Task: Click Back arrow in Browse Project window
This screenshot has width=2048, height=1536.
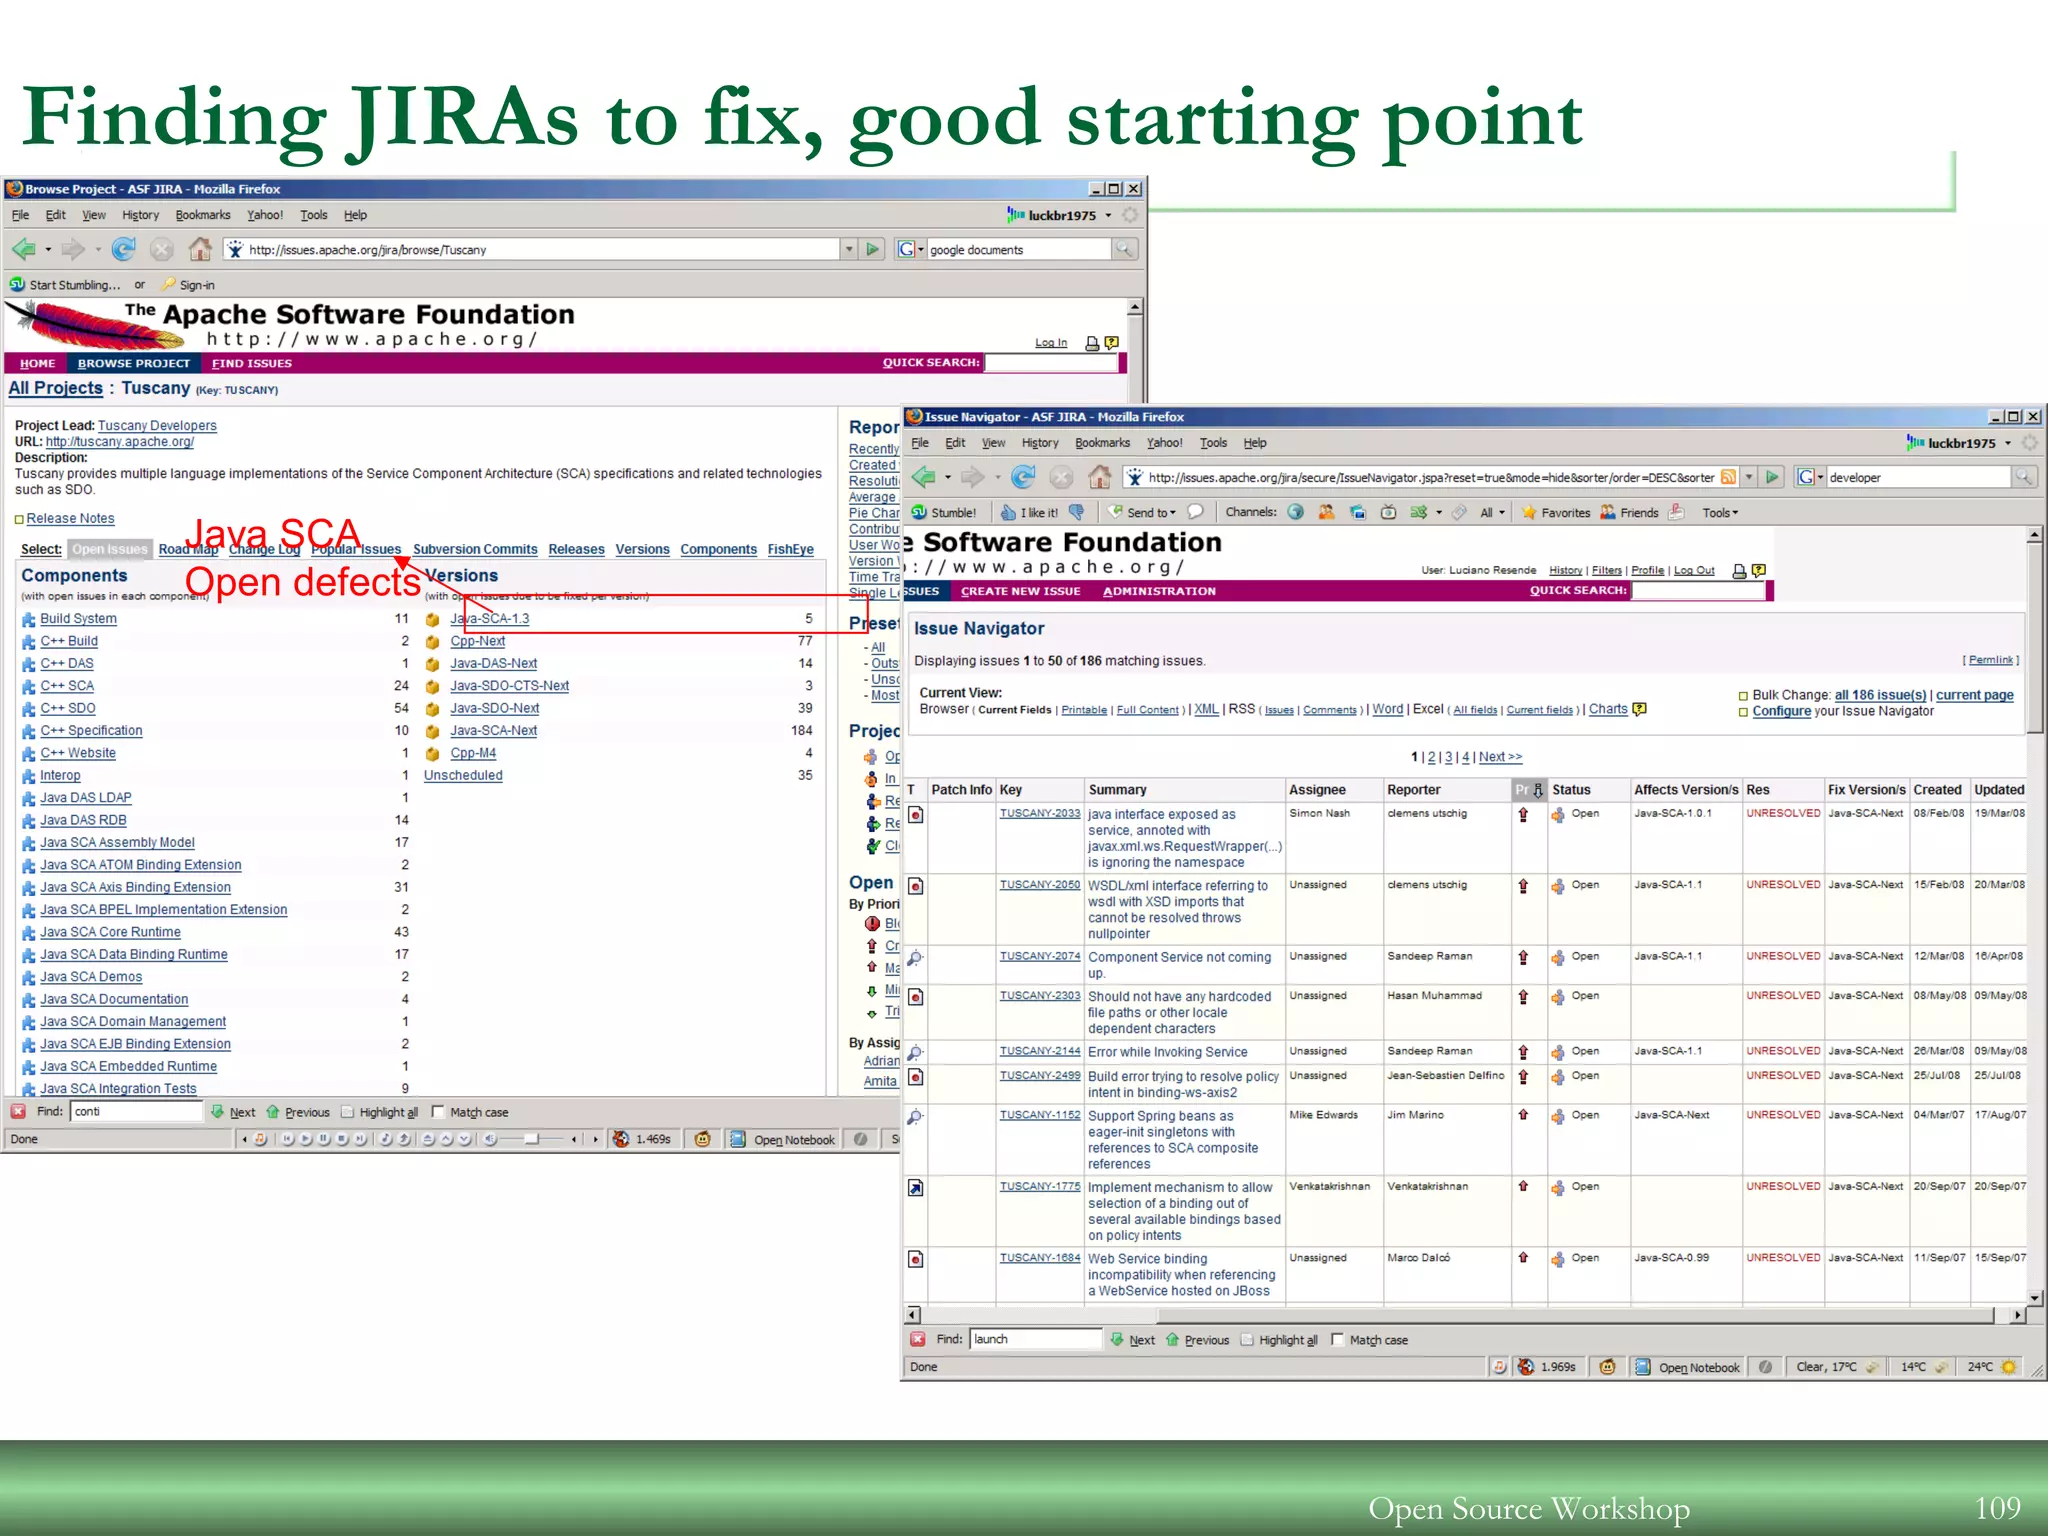Action: 24,249
